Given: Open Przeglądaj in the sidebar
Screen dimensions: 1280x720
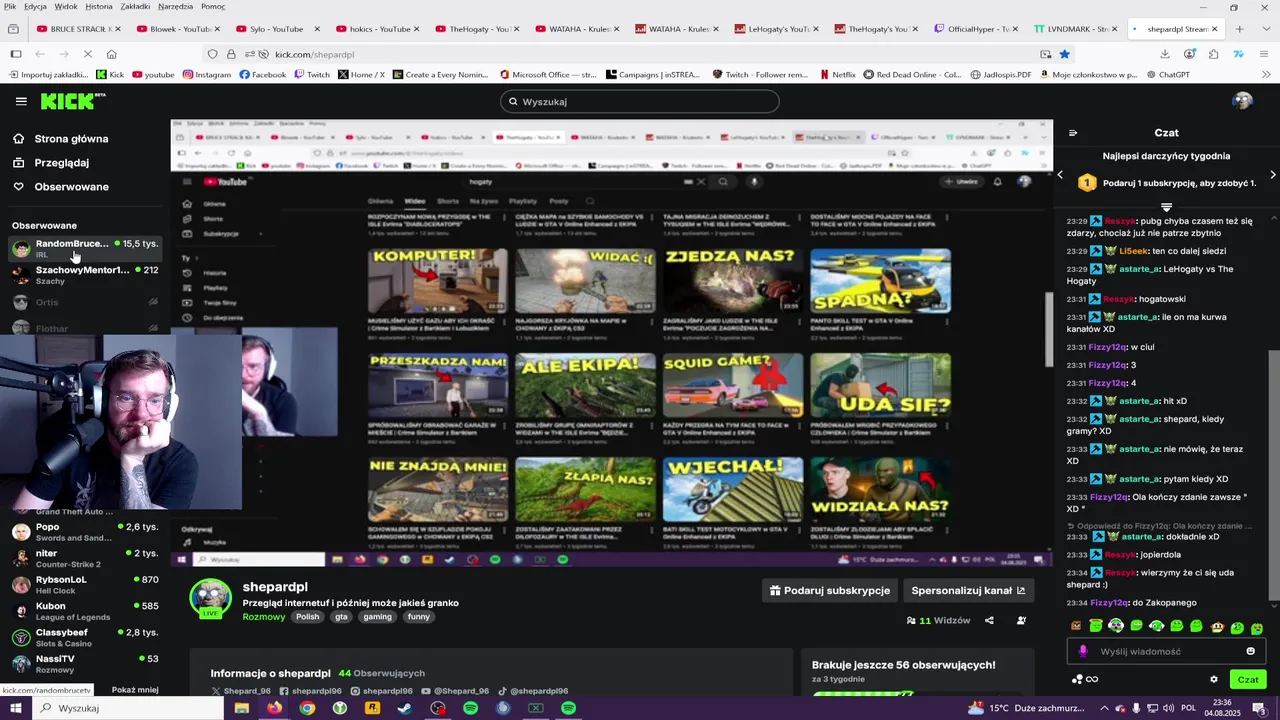Looking at the screenshot, I should [x=61, y=163].
